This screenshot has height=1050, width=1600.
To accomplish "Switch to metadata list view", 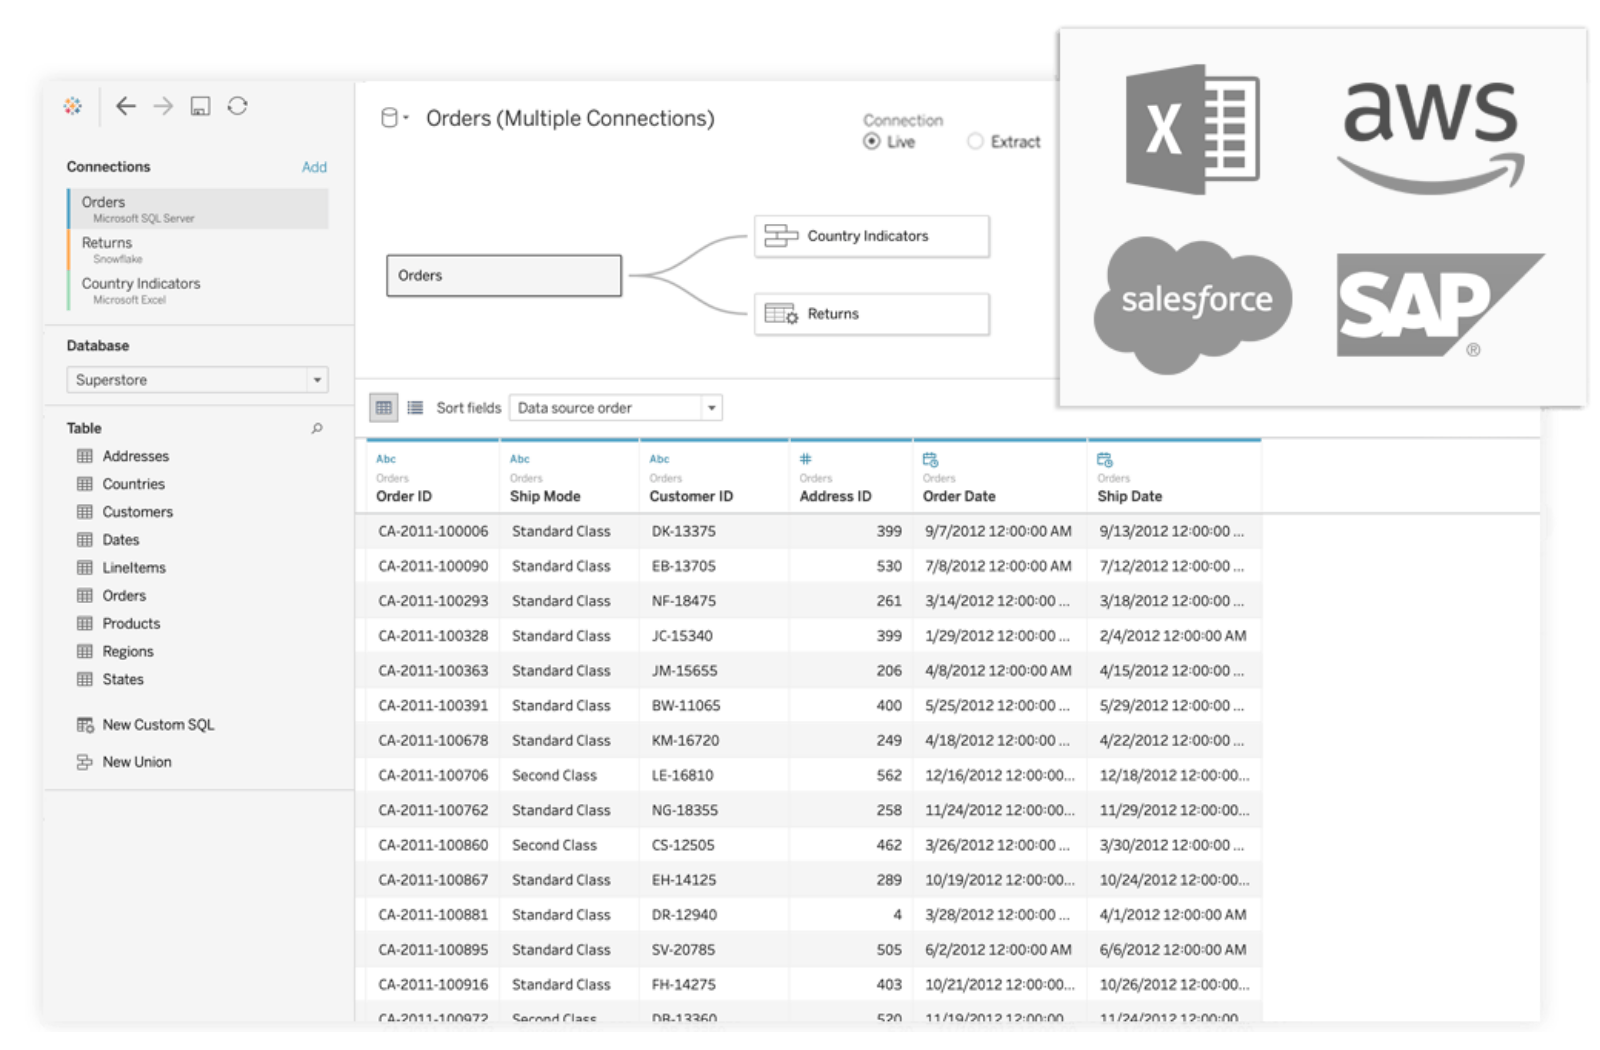I will (414, 407).
